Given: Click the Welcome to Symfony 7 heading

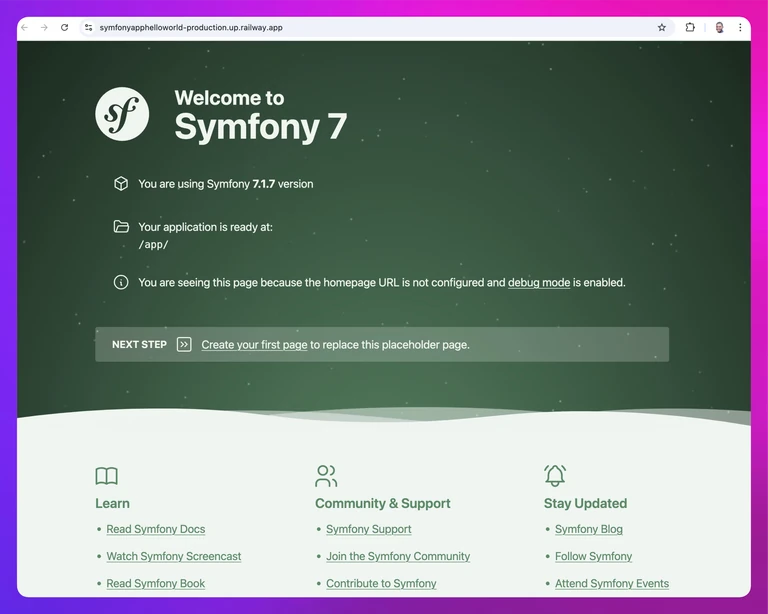Looking at the screenshot, I should click(261, 115).
